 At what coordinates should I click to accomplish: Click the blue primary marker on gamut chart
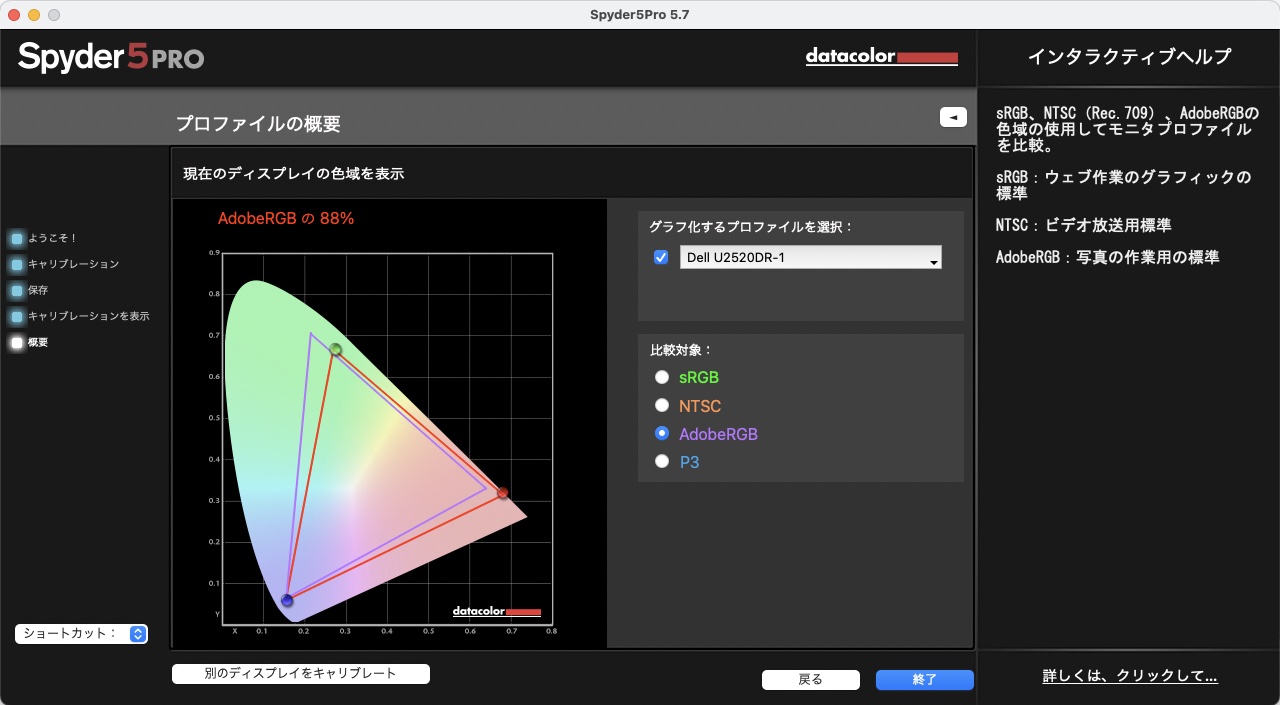point(287,600)
